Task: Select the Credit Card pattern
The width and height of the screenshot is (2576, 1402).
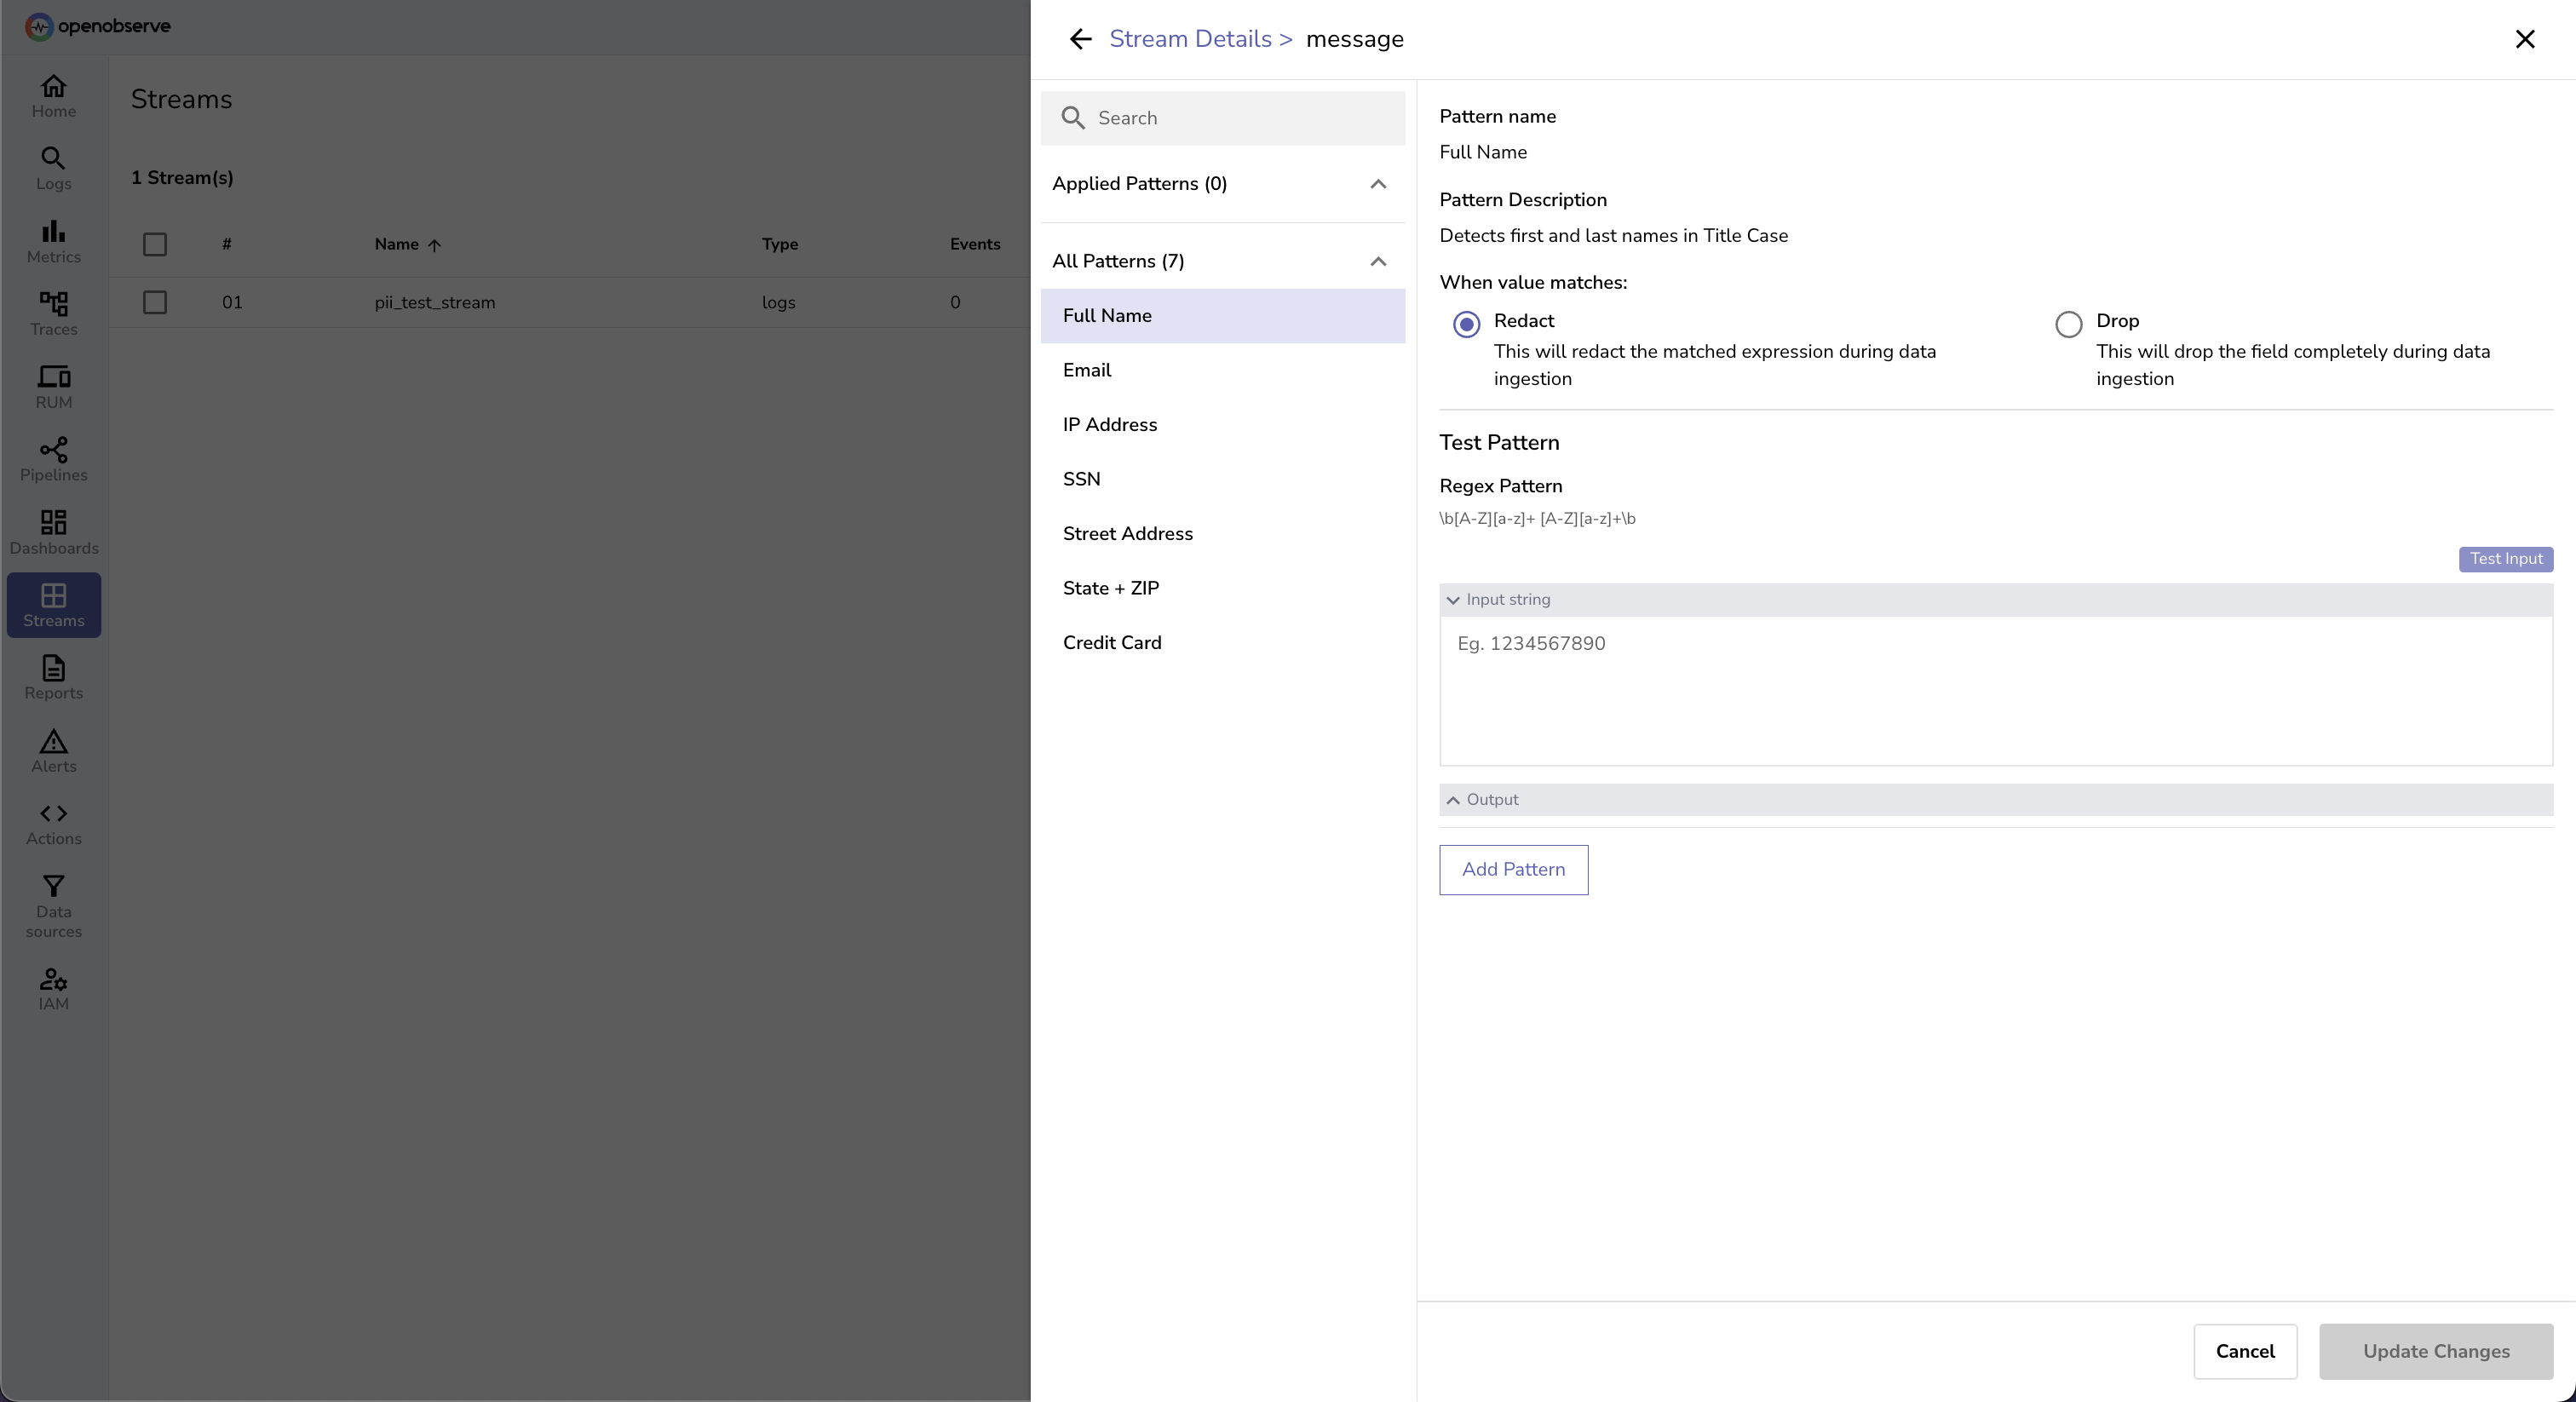Action: click(1112, 643)
